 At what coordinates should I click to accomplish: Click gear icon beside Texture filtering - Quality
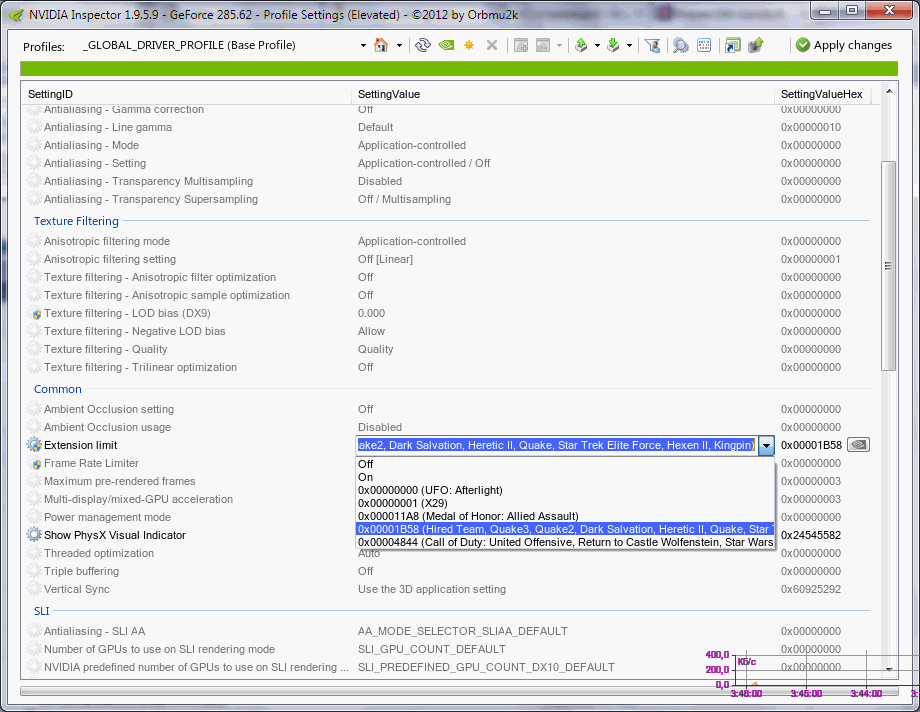34,349
